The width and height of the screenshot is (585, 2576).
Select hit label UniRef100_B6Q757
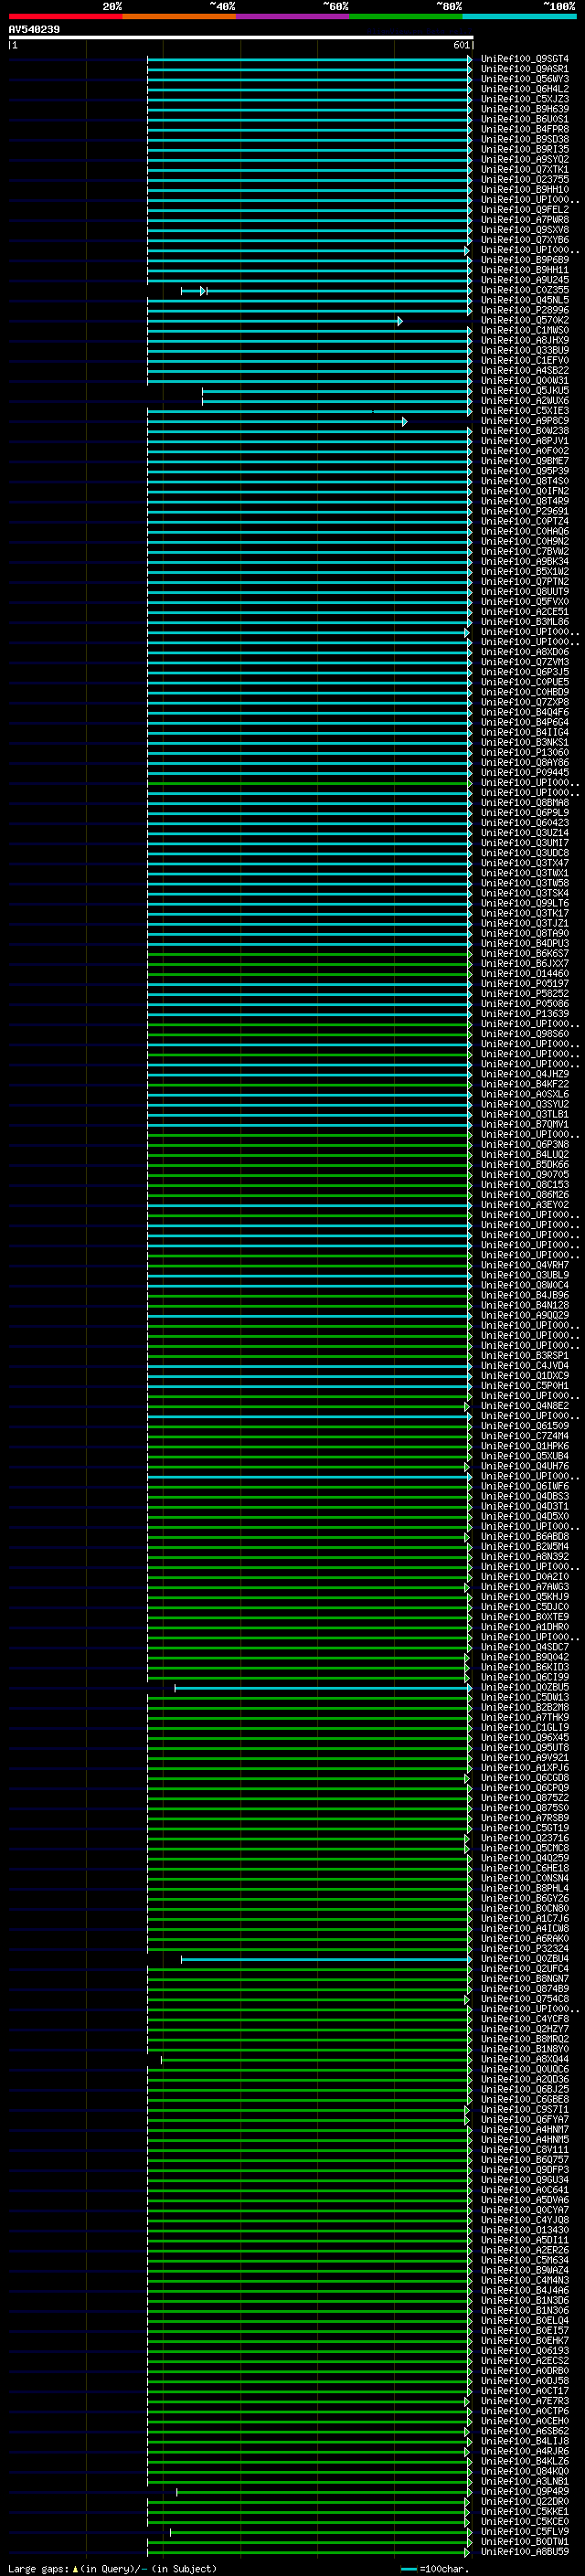point(524,2159)
